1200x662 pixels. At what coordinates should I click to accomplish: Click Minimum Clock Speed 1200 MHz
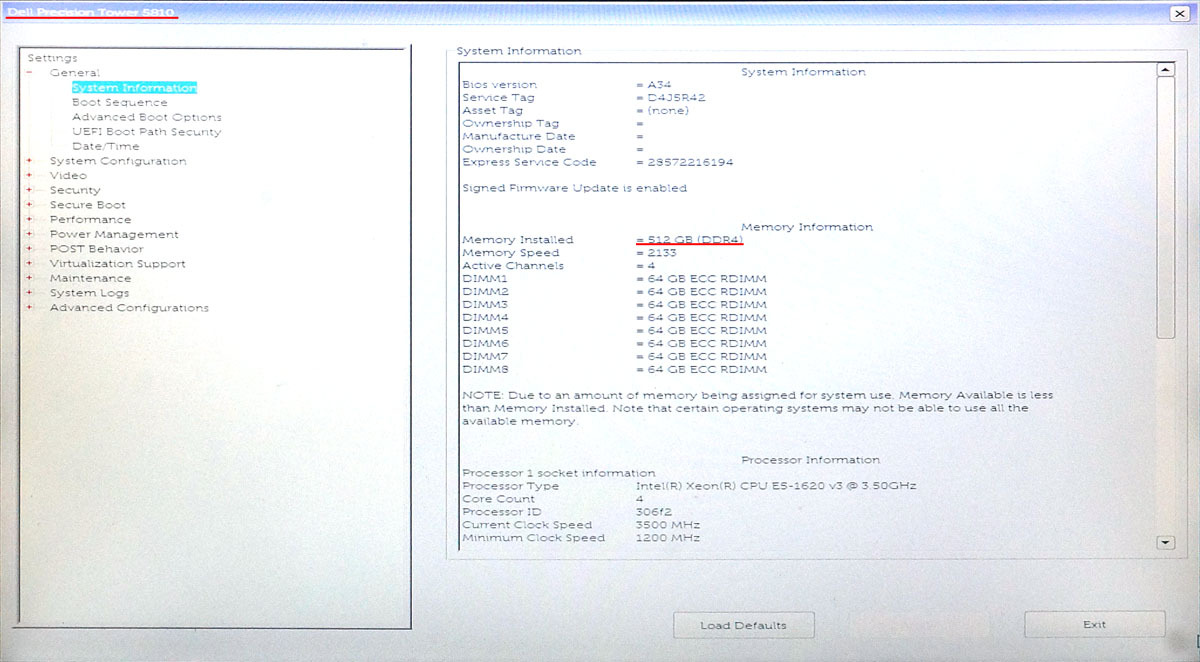point(668,538)
